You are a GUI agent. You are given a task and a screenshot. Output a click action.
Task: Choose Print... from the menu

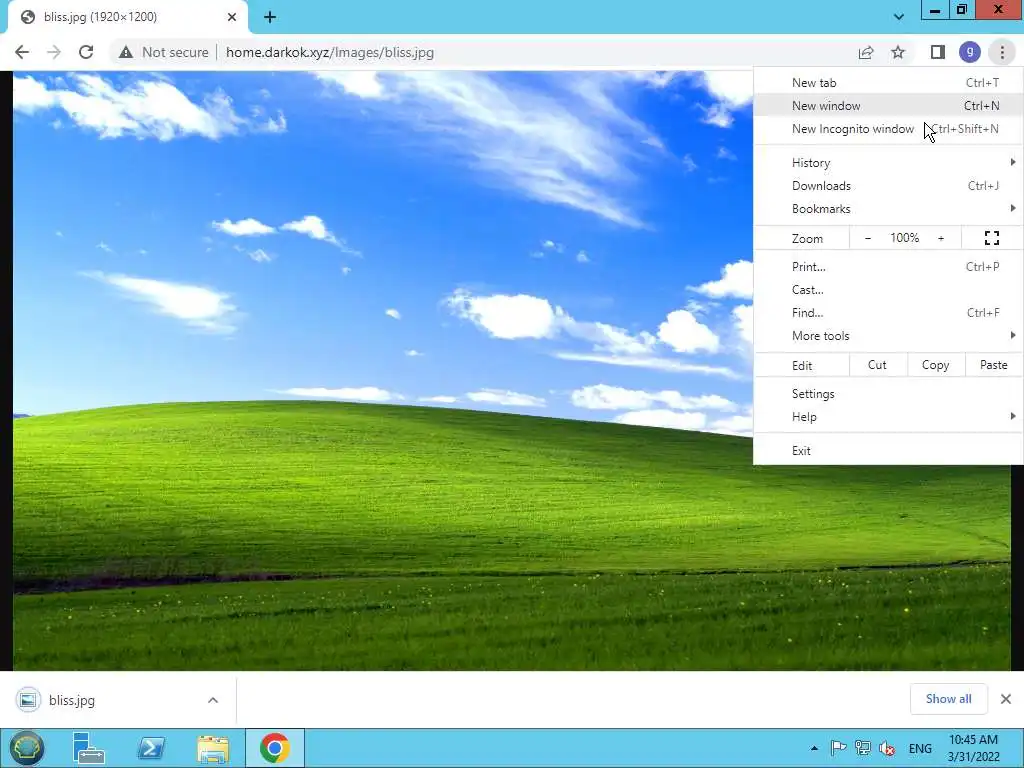(x=888, y=266)
